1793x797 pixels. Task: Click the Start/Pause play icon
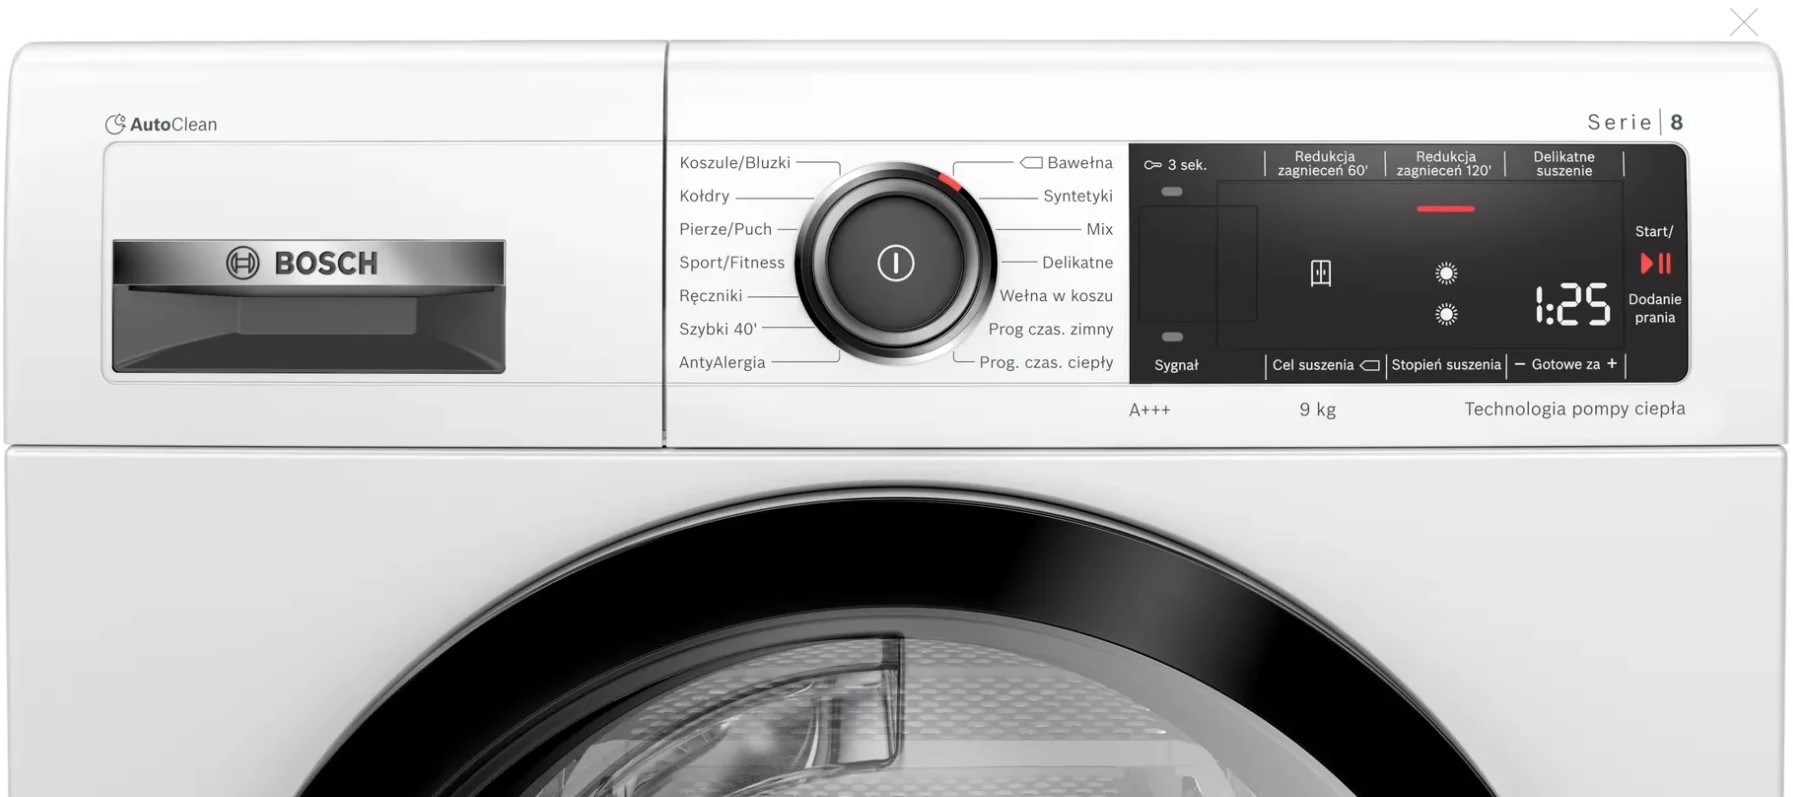pyautogui.click(x=1655, y=263)
